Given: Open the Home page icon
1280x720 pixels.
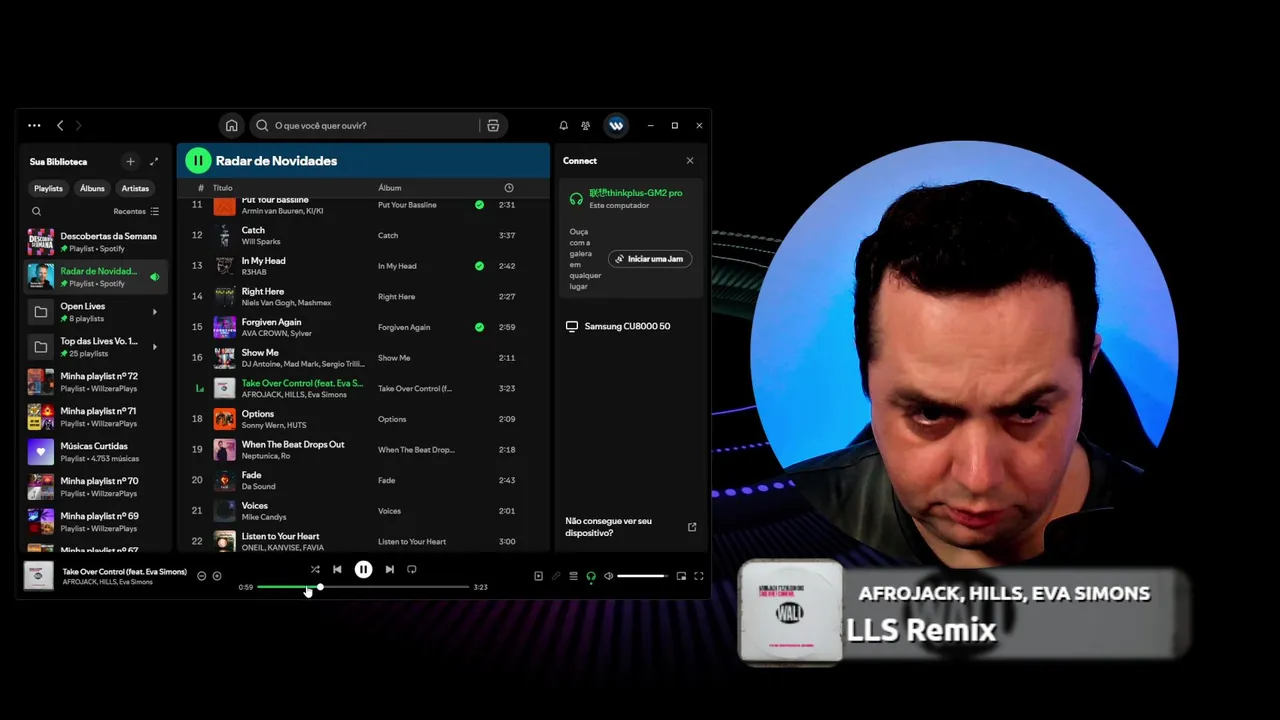Looking at the screenshot, I should pyautogui.click(x=231, y=125).
